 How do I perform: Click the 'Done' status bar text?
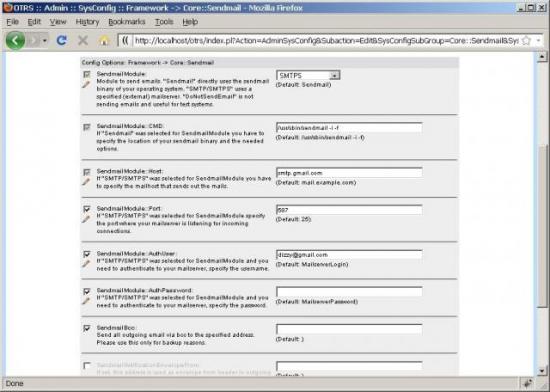pos(14,384)
